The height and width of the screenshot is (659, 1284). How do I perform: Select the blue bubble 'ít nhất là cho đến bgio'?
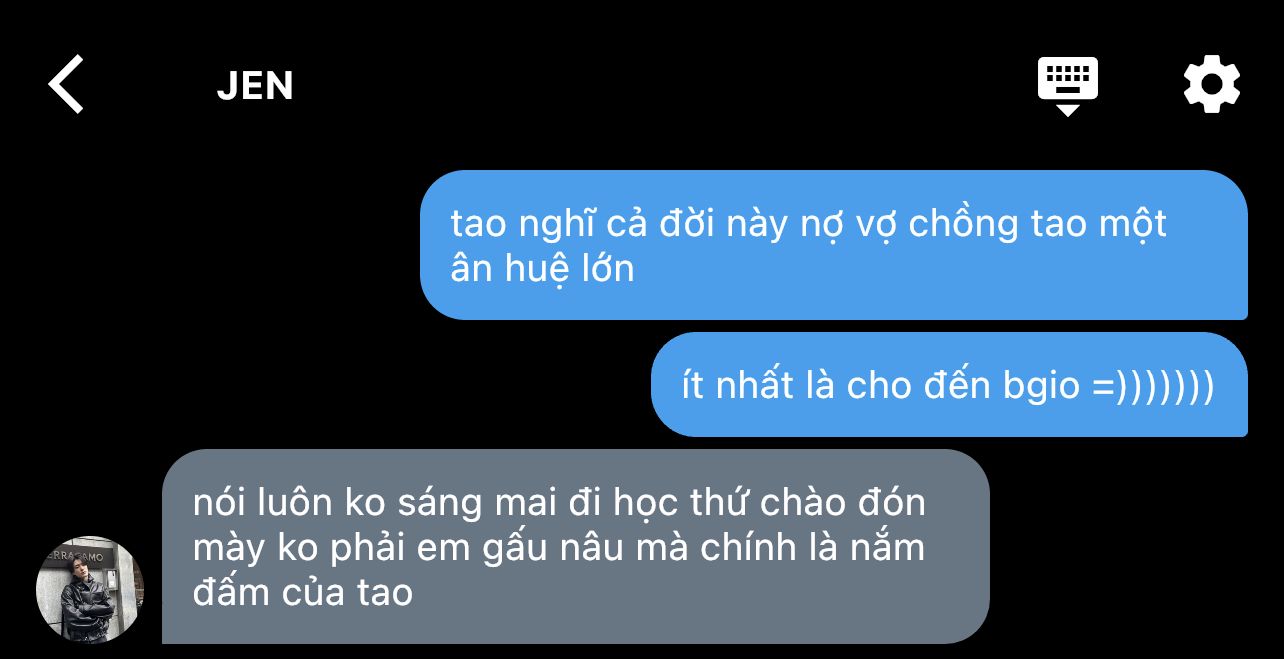[949, 385]
